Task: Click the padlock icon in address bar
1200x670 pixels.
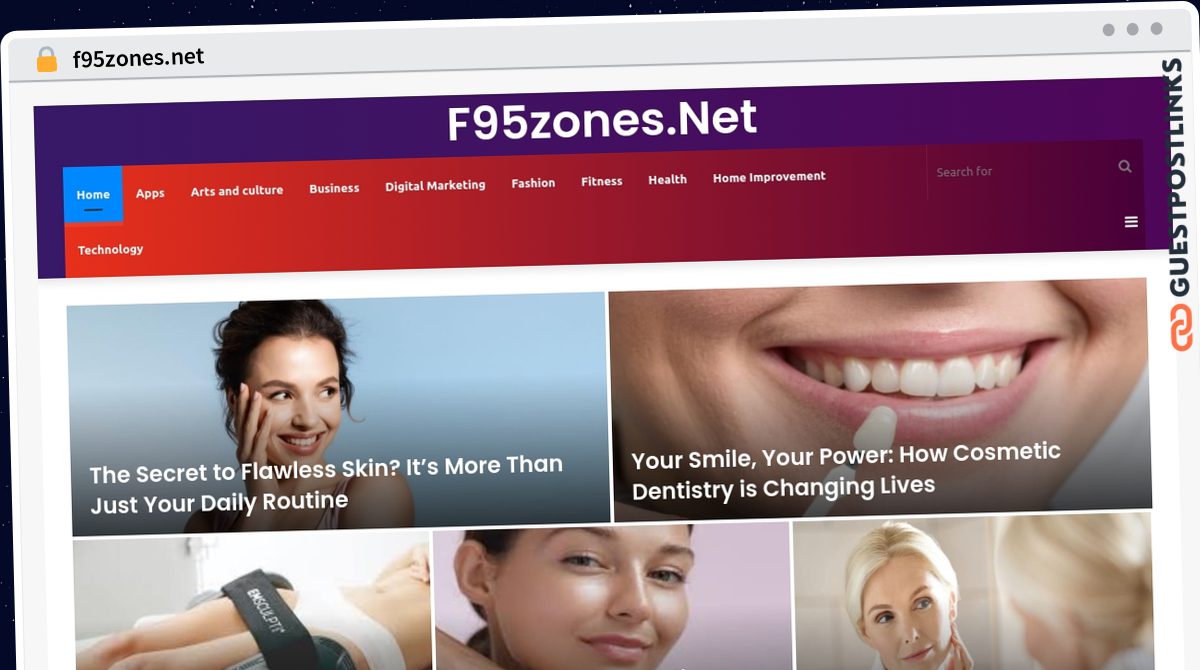Action: [x=47, y=59]
